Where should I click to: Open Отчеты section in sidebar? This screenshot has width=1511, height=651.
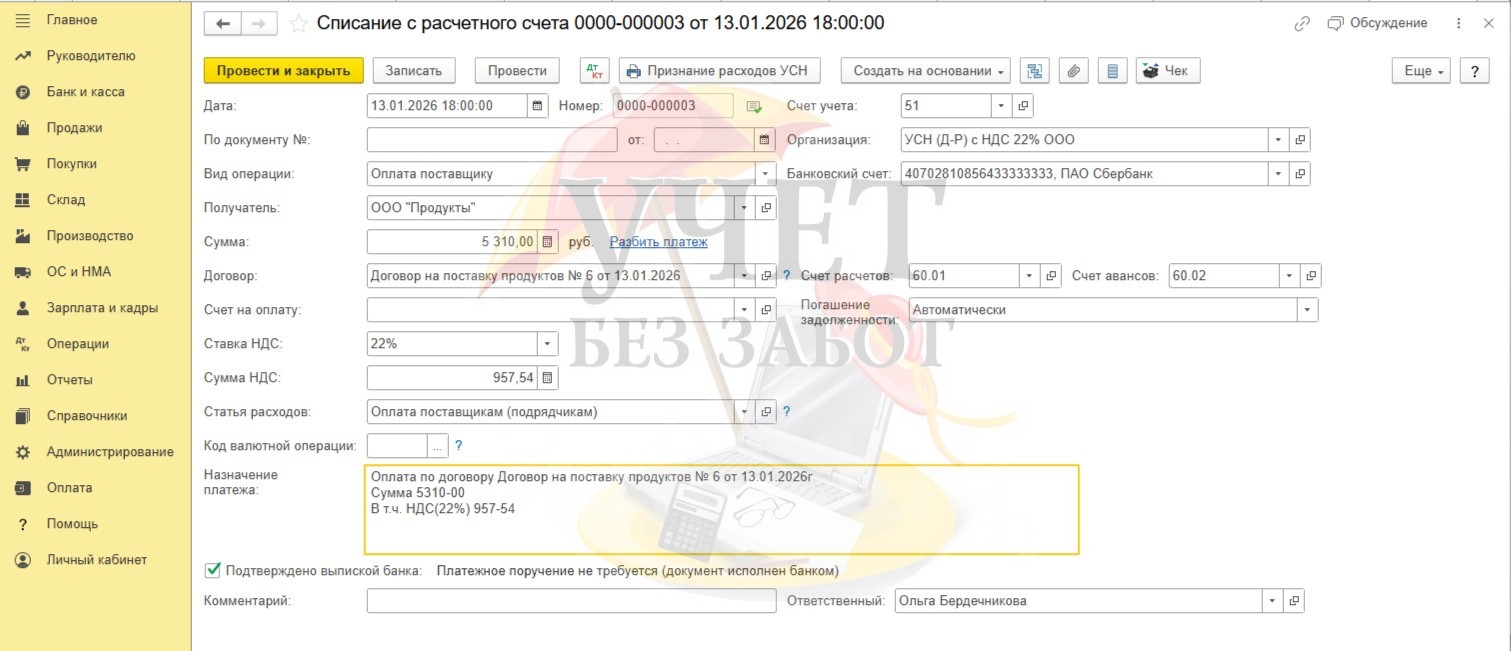(69, 380)
